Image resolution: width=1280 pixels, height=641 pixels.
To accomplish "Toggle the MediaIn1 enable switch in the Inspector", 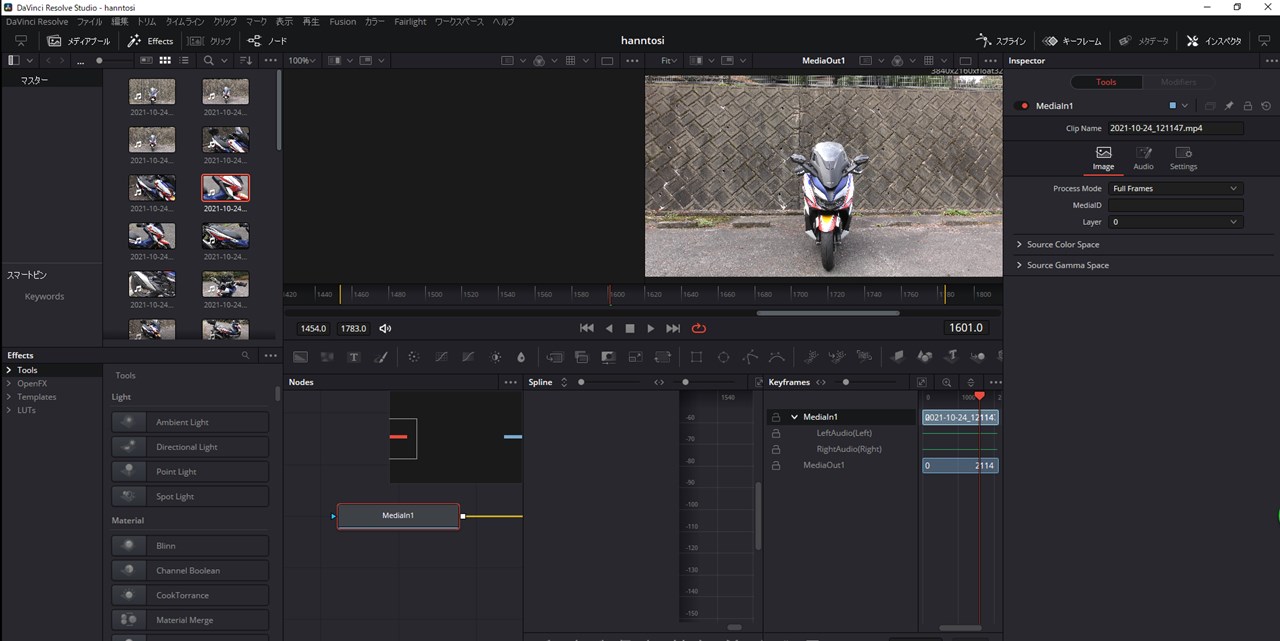I will [x=1022, y=106].
